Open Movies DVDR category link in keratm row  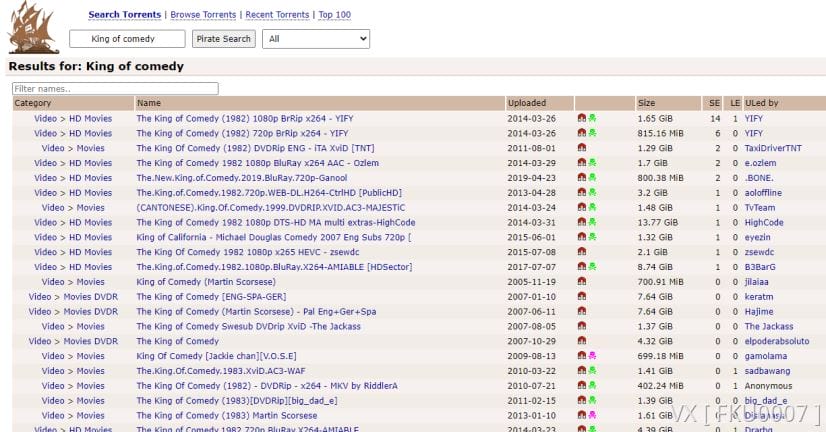point(91,297)
